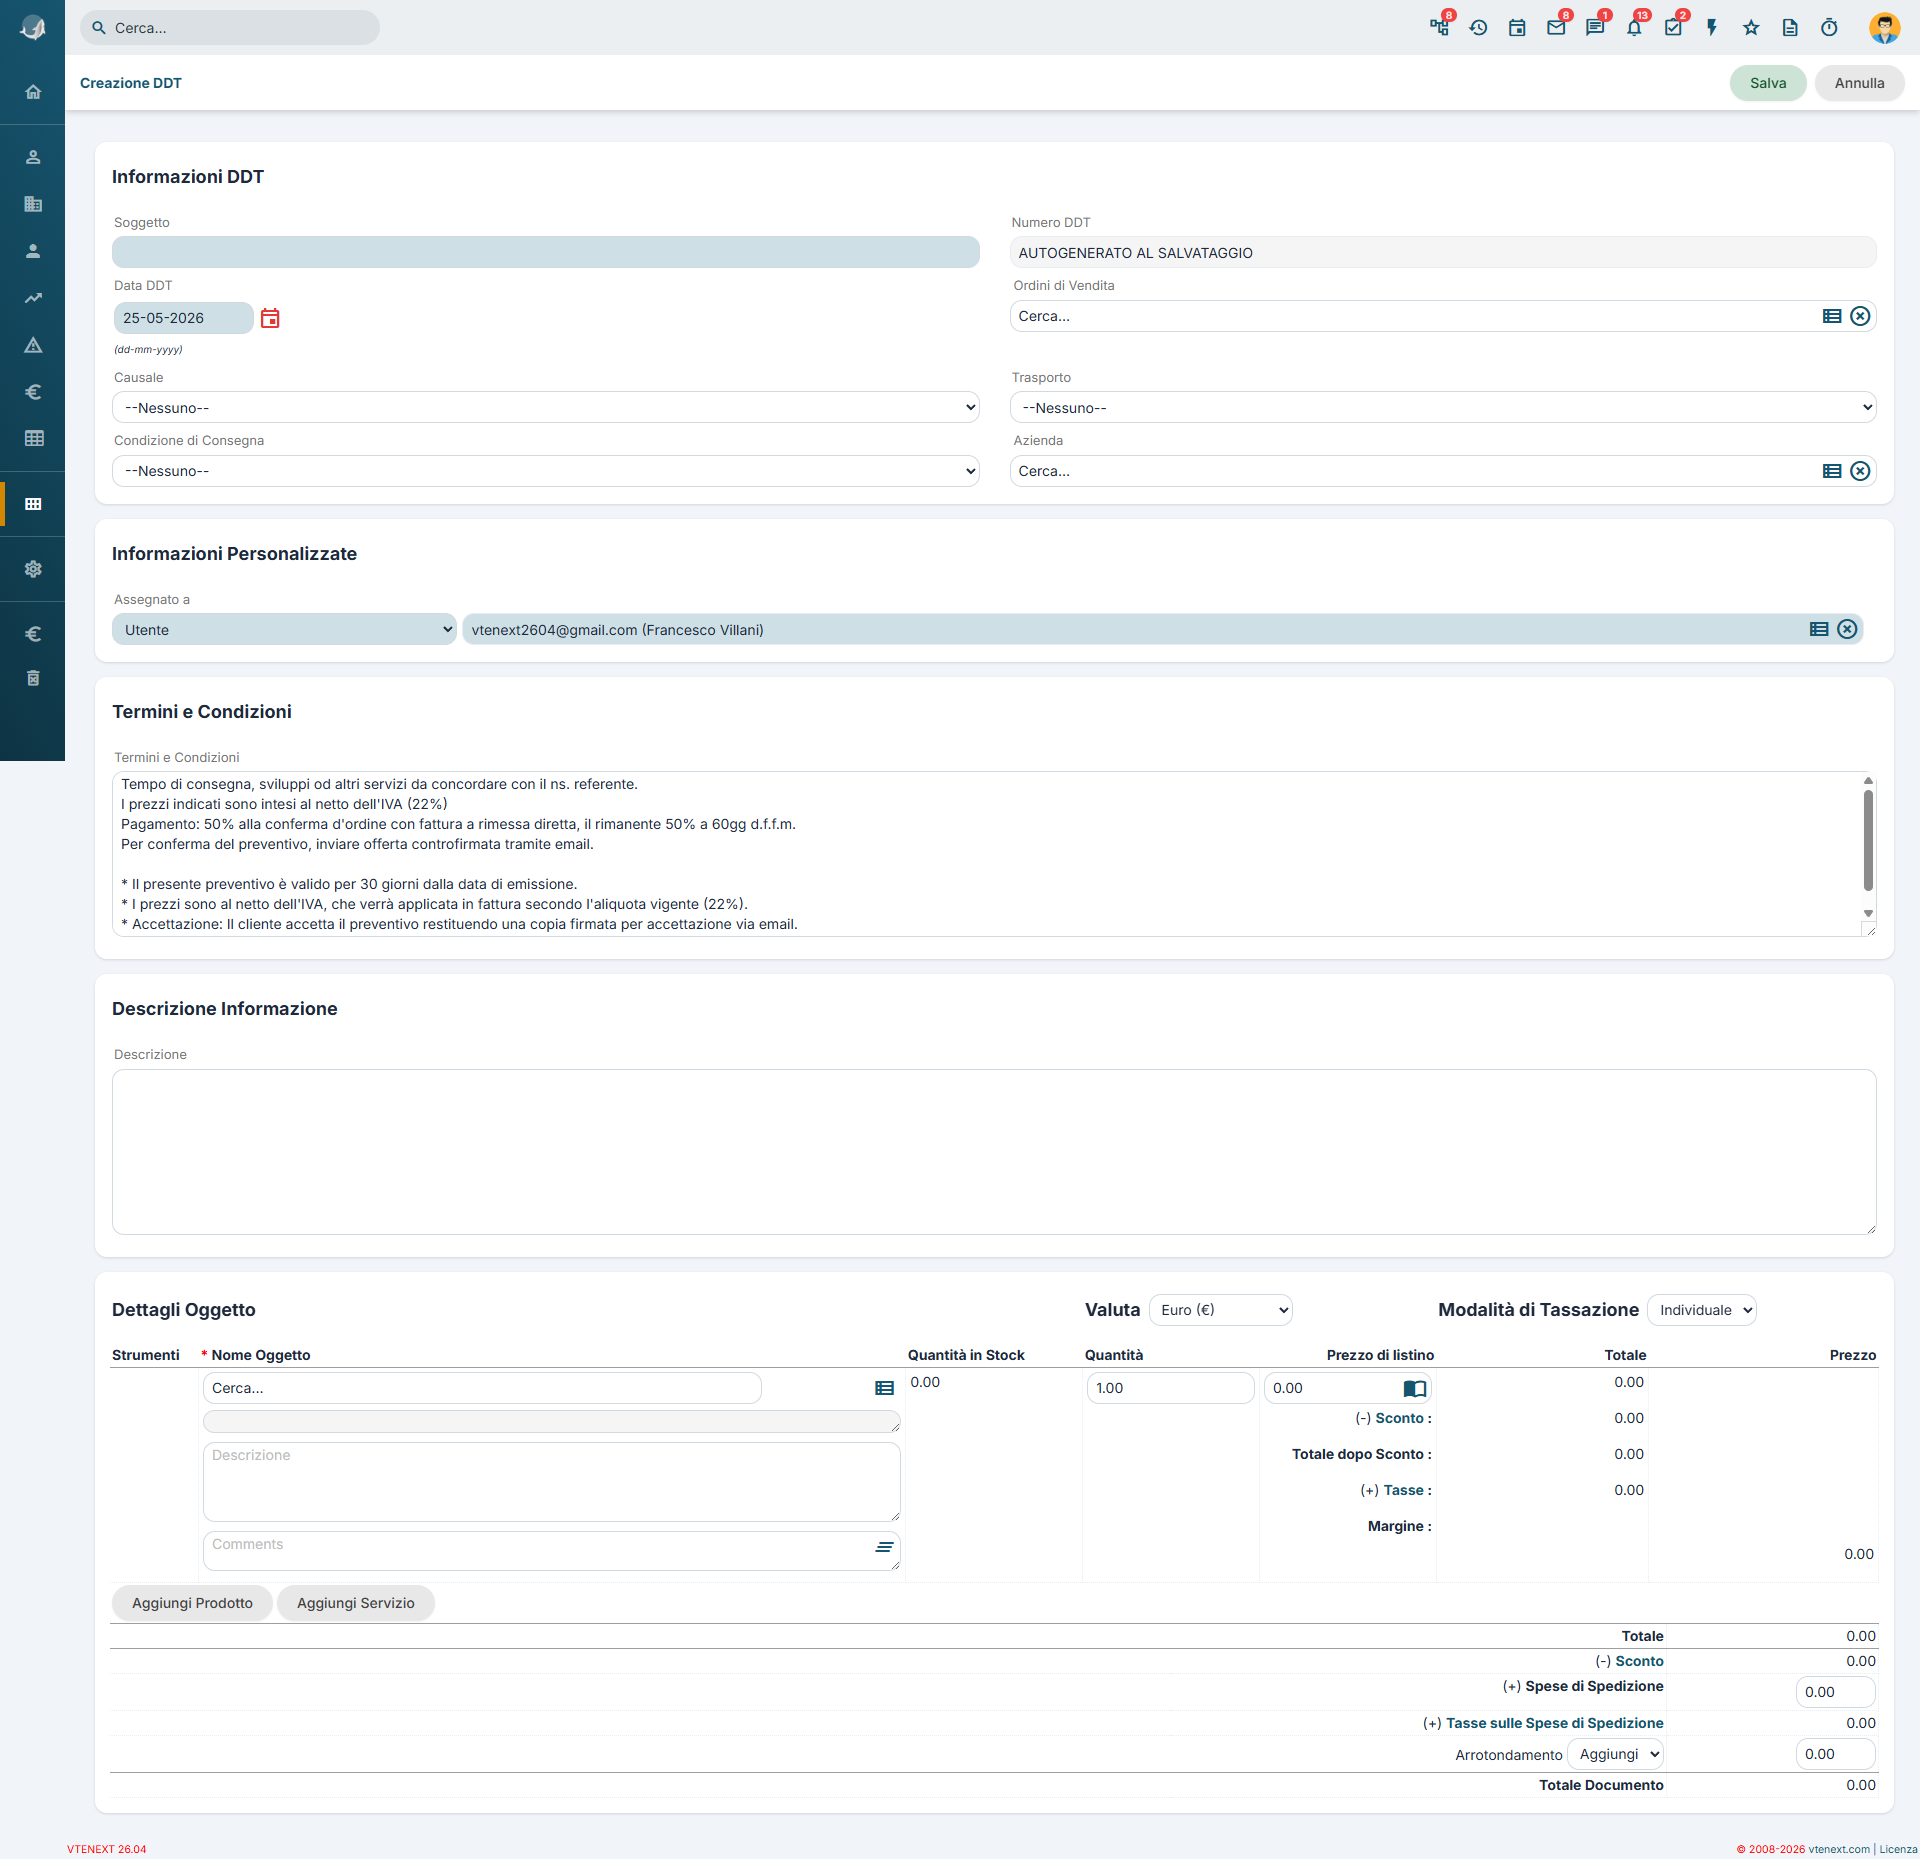Expand the Modalità di Tassazione dropdown
This screenshot has height=1859, width=1920.
point(1702,1310)
